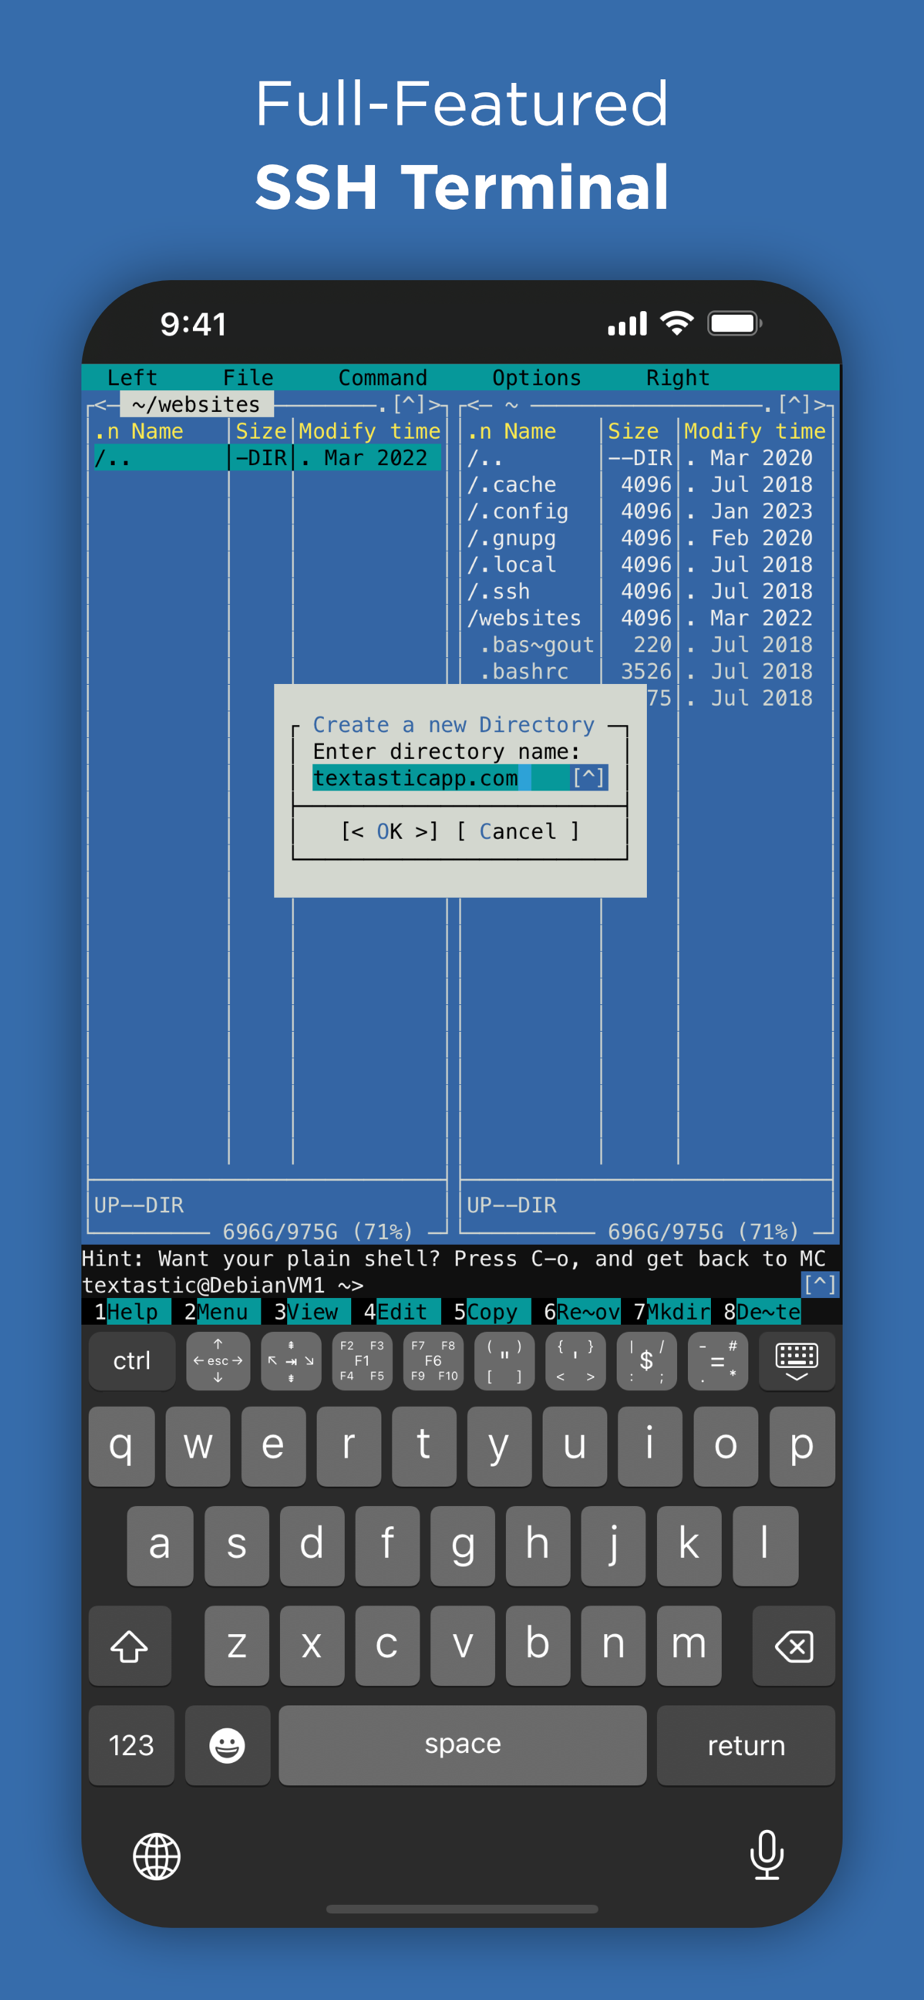
Task: Sort right panel by Size column
Action: click(x=633, y=431)
